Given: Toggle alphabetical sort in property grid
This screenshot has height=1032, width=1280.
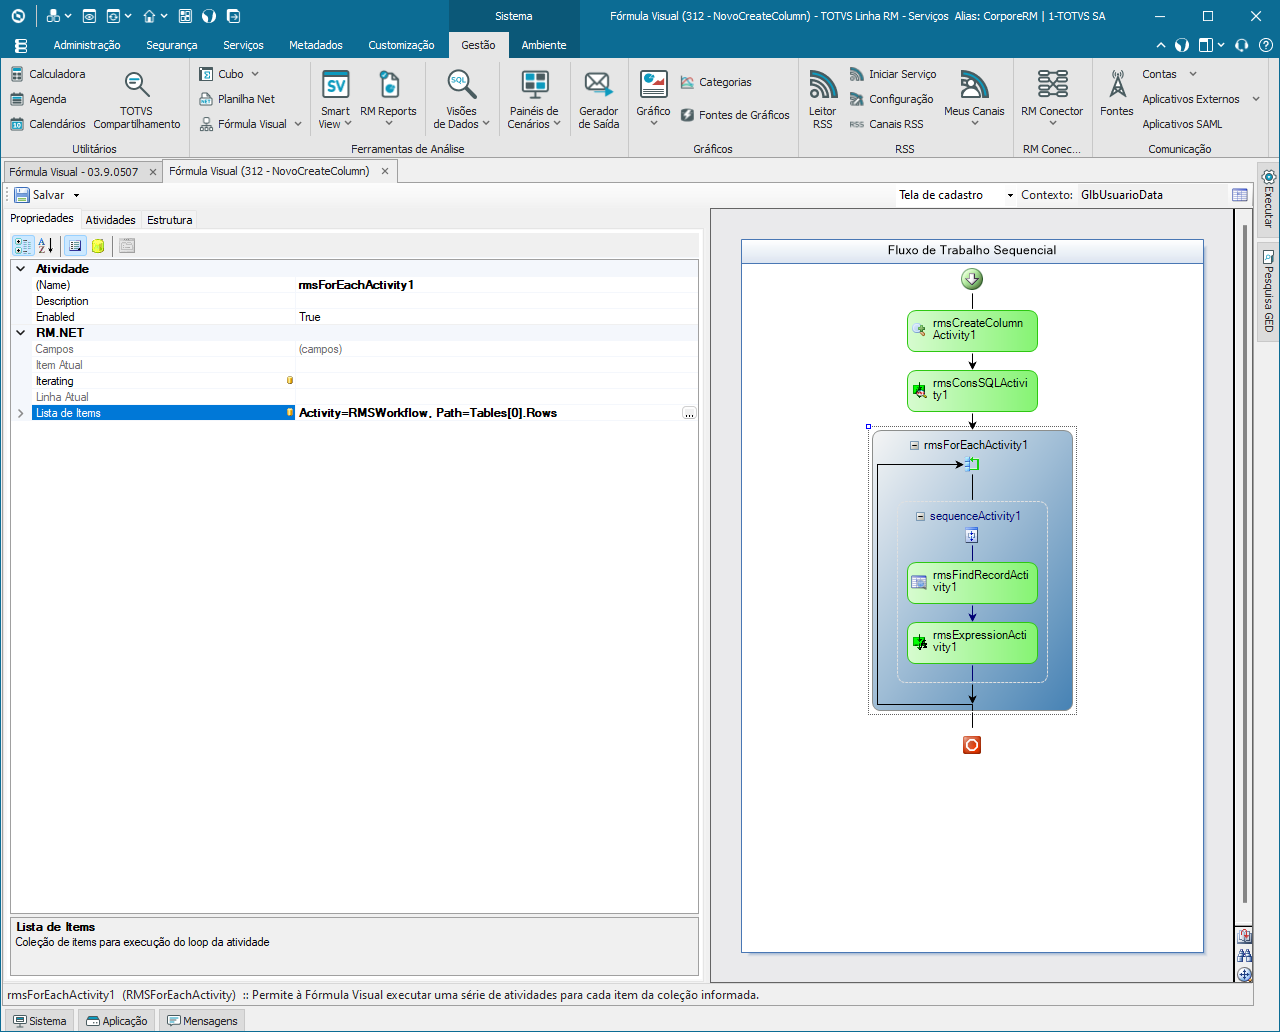Looking at the screenshot, I should (45, 245).
